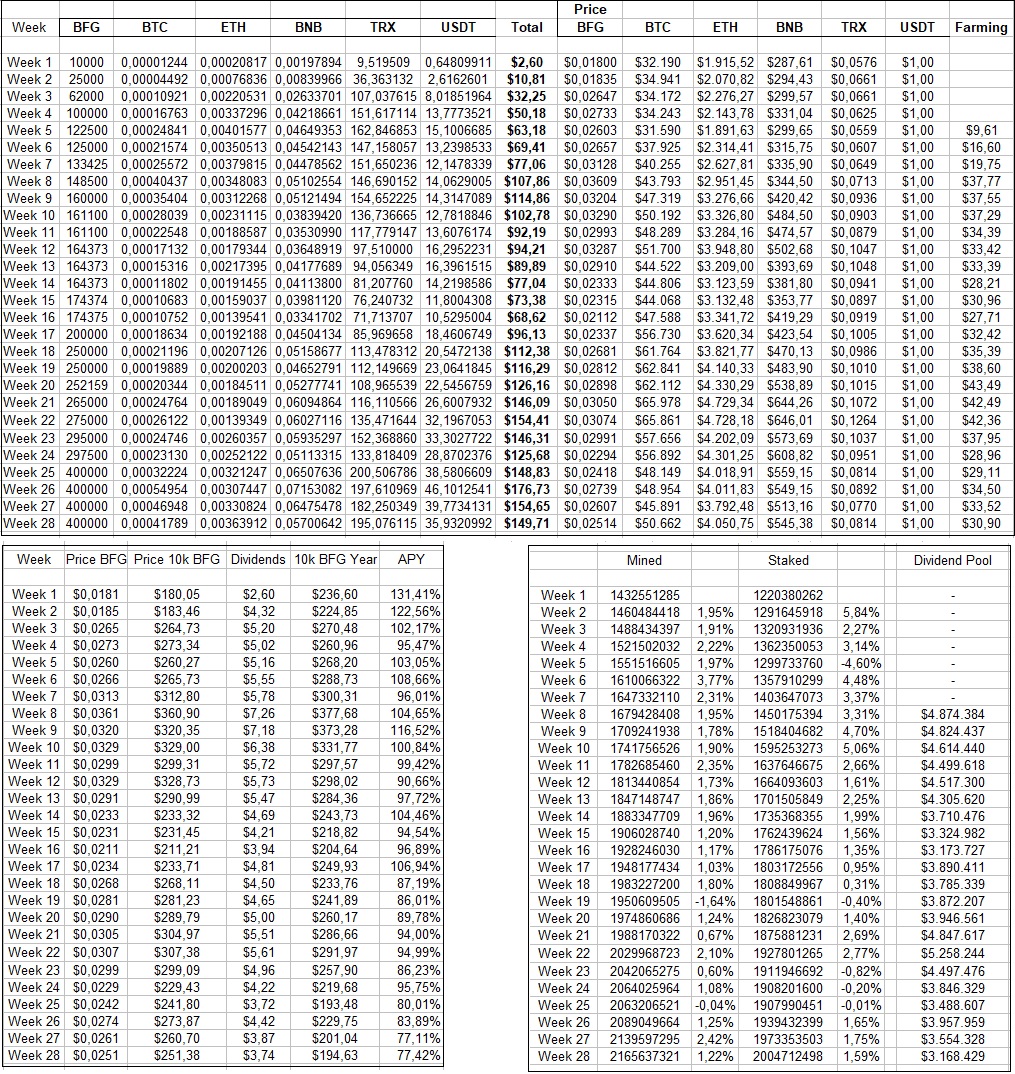Click staked change -4,60%
The image size is (1015, 1074).
coord(861,663)
